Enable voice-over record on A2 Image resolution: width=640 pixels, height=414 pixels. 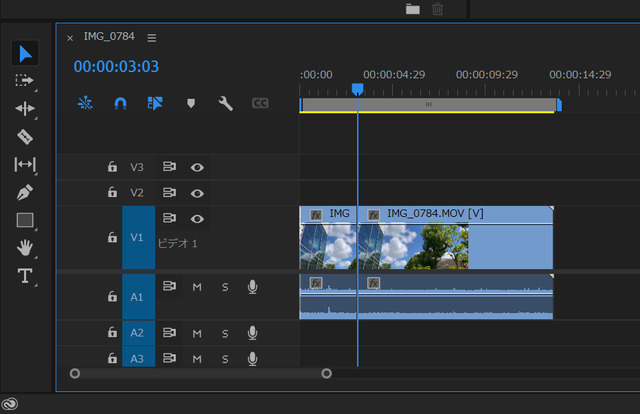coord(253,333)
